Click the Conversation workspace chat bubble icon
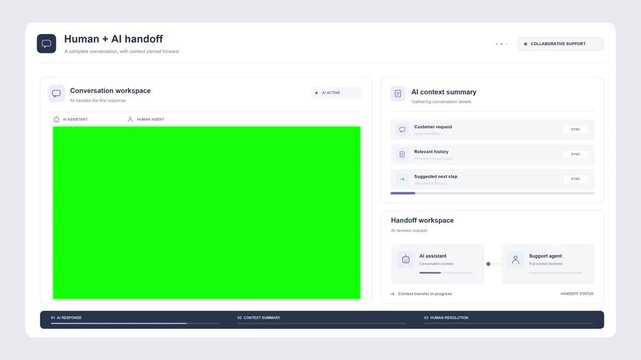This screenshot has height=360, width=641. [x=56, y=94]
